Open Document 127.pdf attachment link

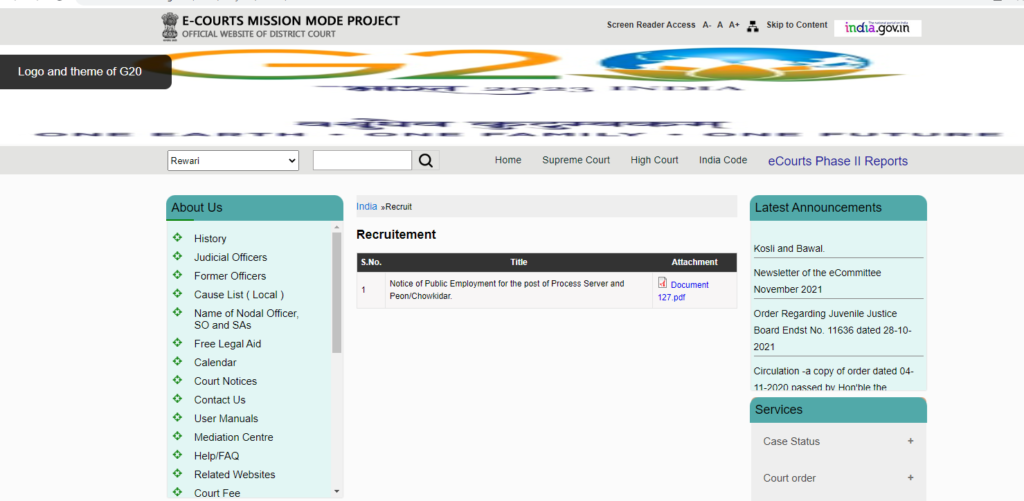pyautogui.click(x=683, y=291)
